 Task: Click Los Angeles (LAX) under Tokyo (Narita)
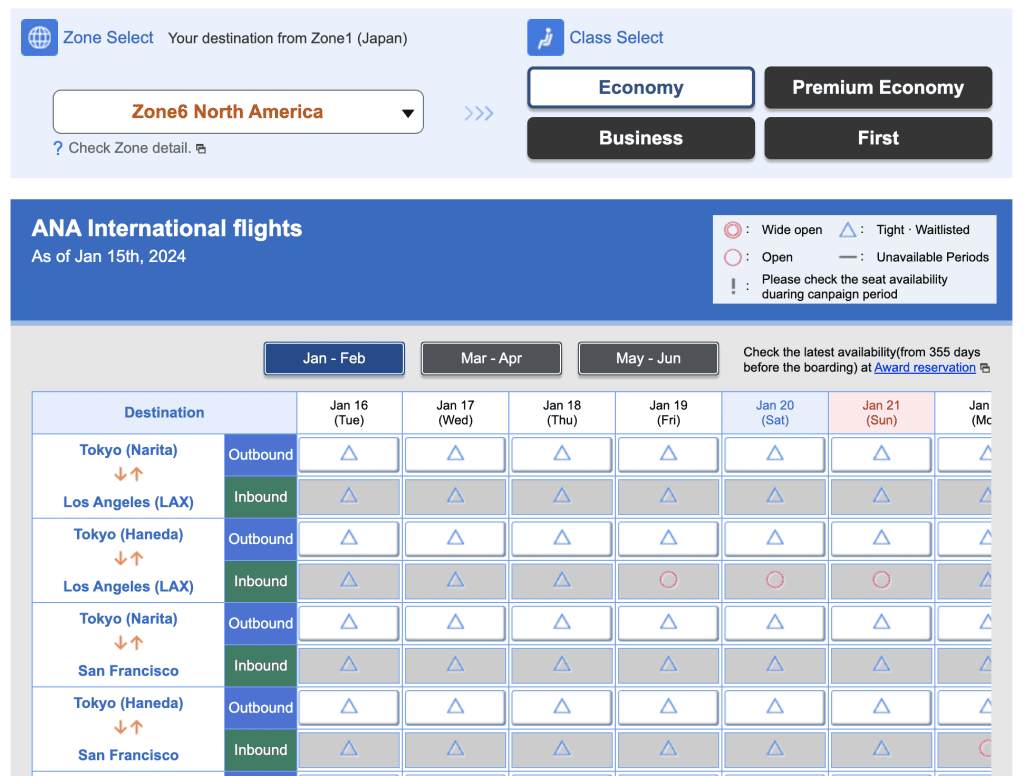point(129,502)
